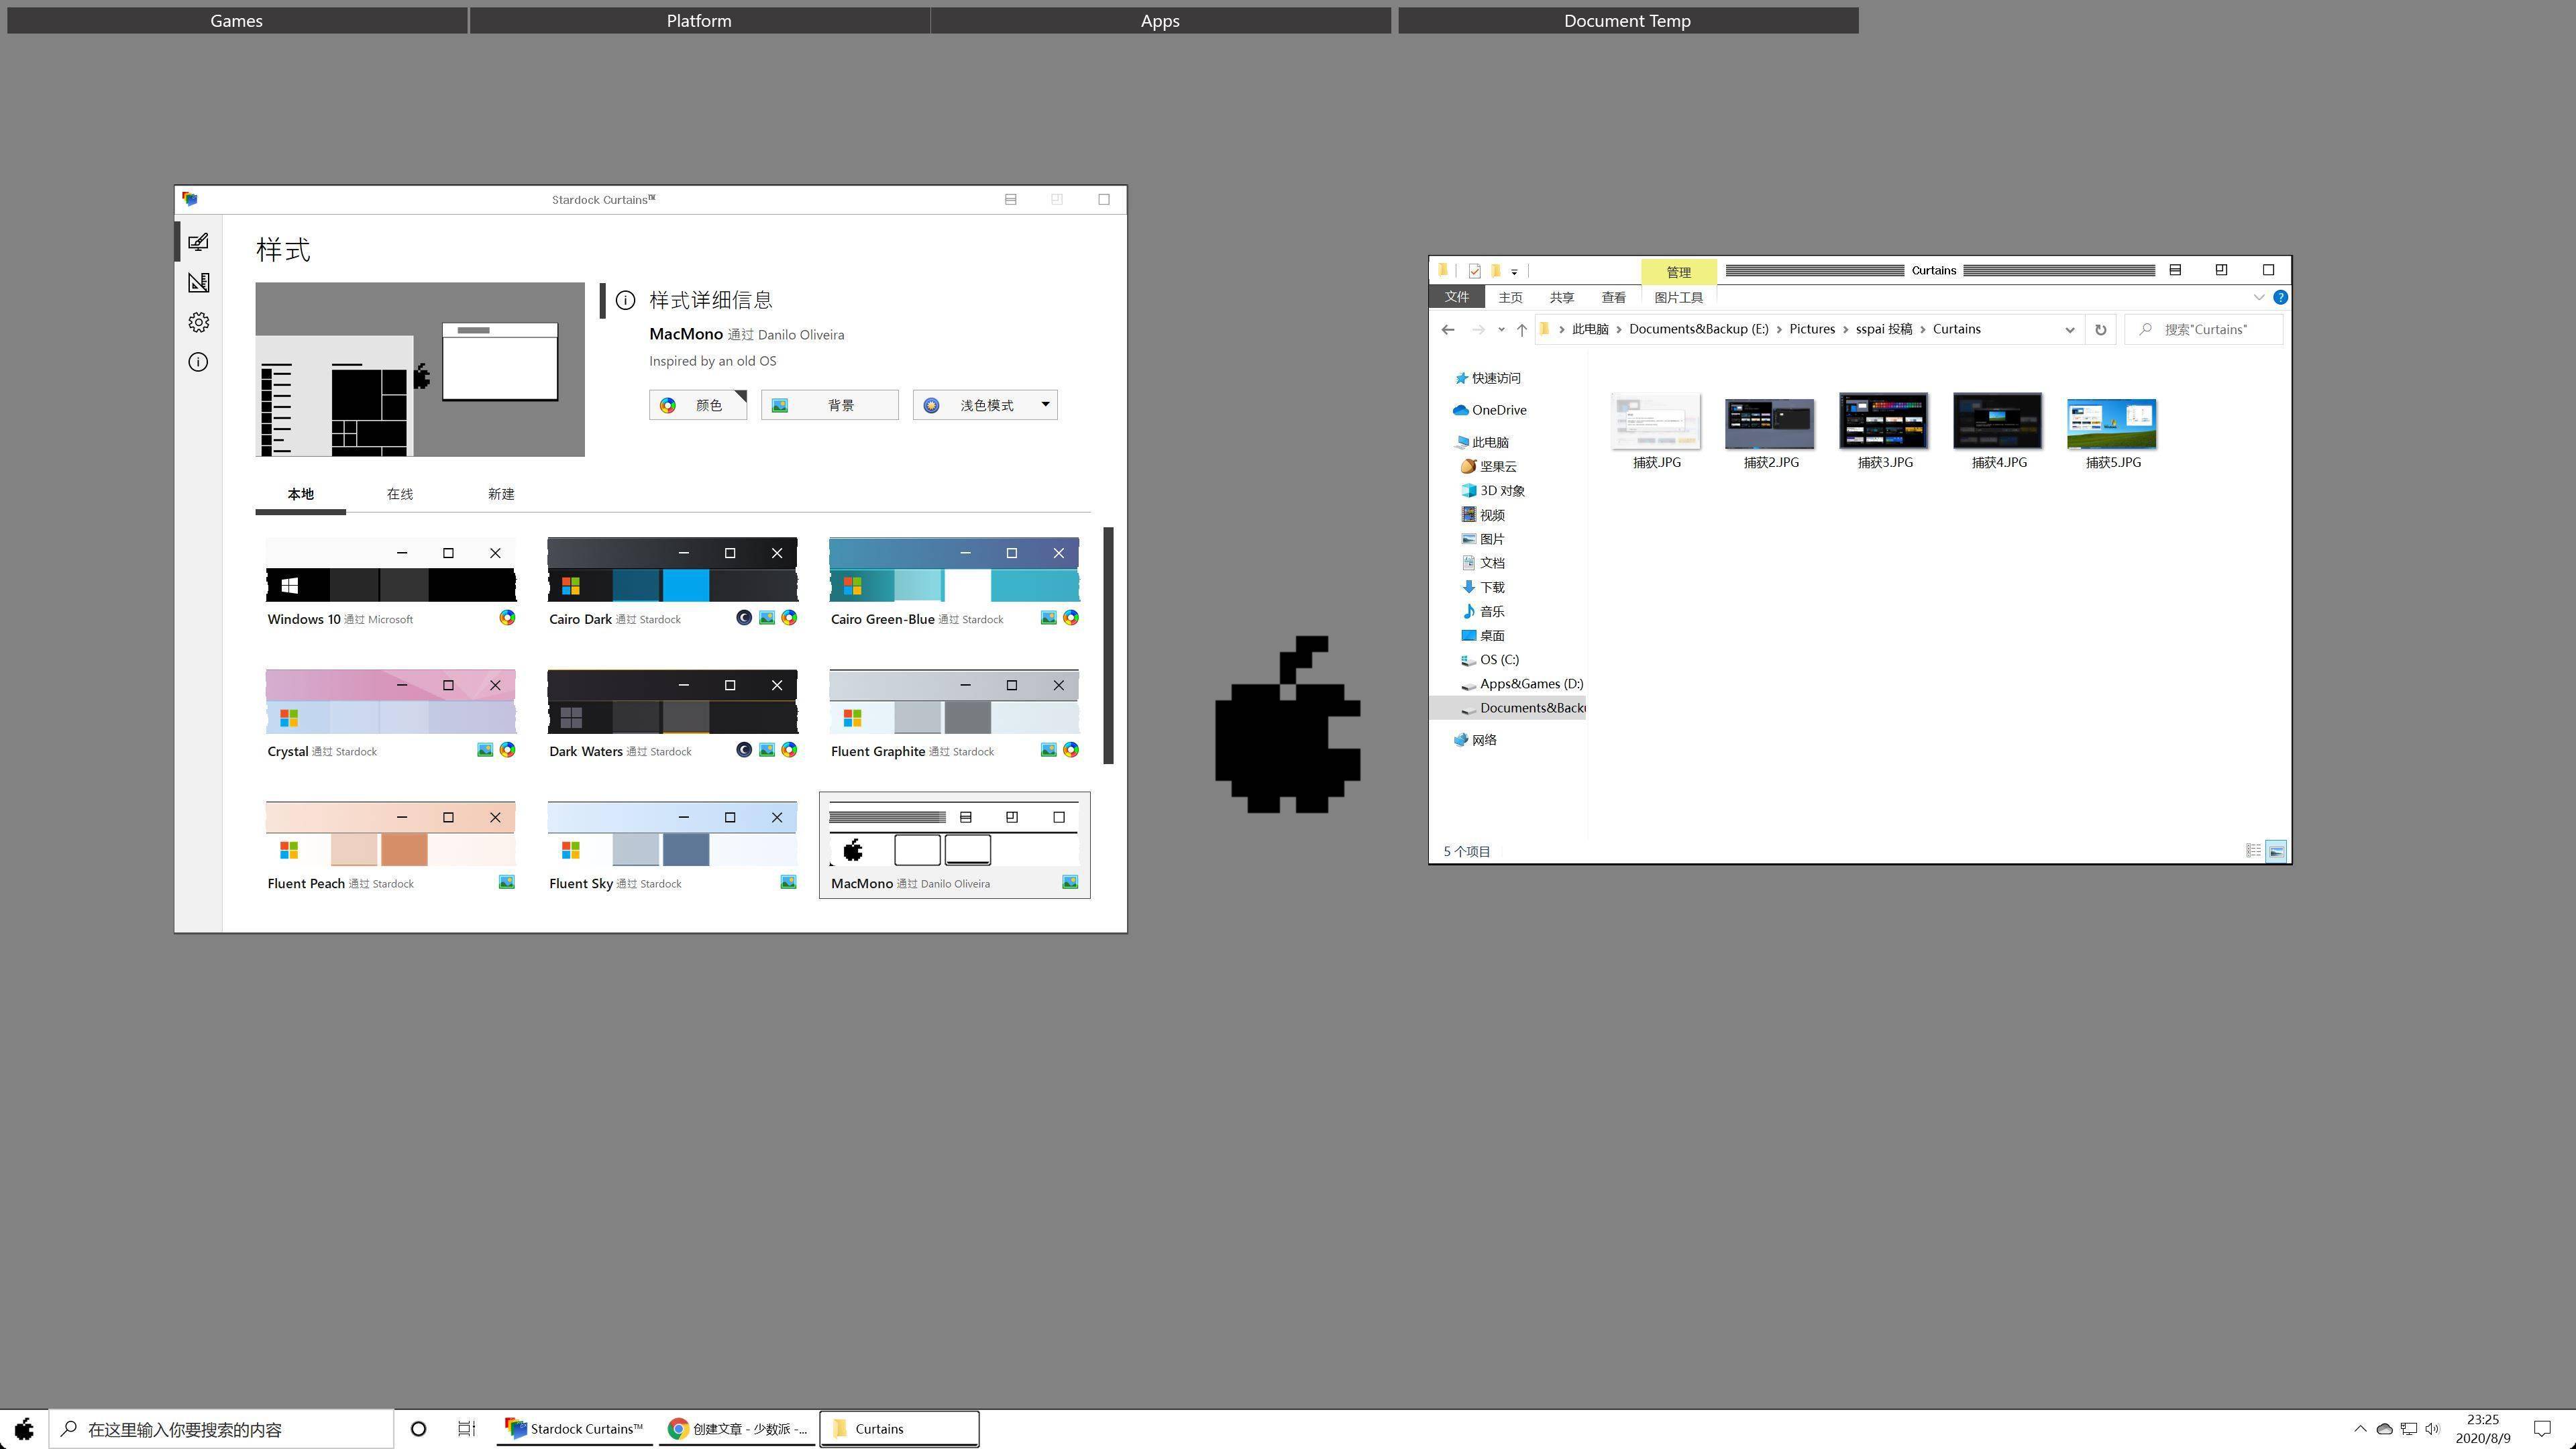This screenshot has width=2576, height=1449.
Task: Open quick access toolbar dropdown in Explorer
Action: click(1514, 272)
